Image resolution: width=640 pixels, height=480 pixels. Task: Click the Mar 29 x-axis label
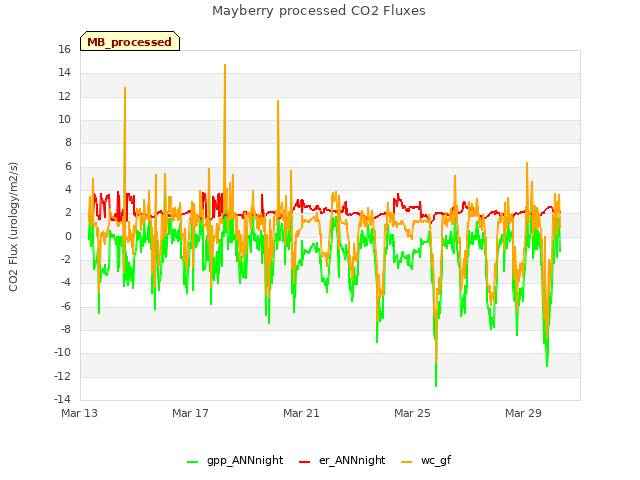click(x=523, y=413)
